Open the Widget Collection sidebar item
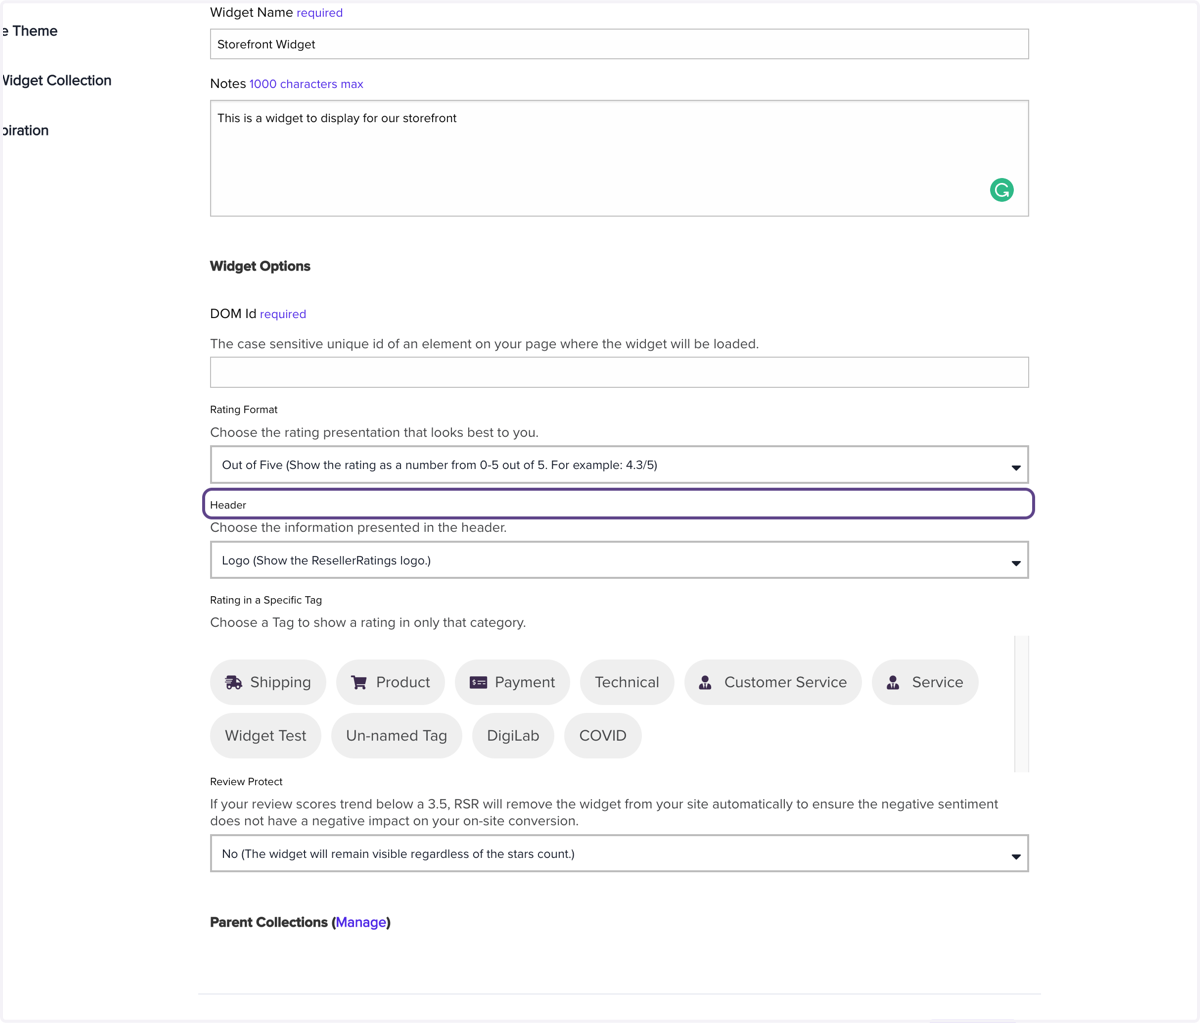 point(56,80)
